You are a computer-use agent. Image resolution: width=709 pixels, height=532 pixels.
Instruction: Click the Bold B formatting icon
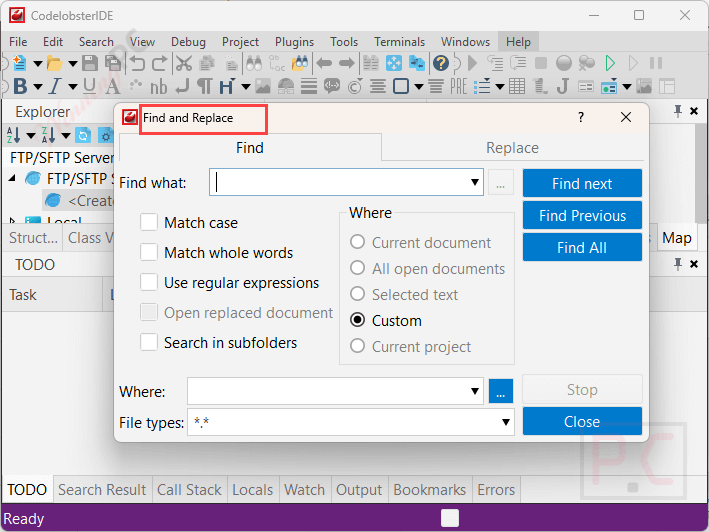point(20,86)
